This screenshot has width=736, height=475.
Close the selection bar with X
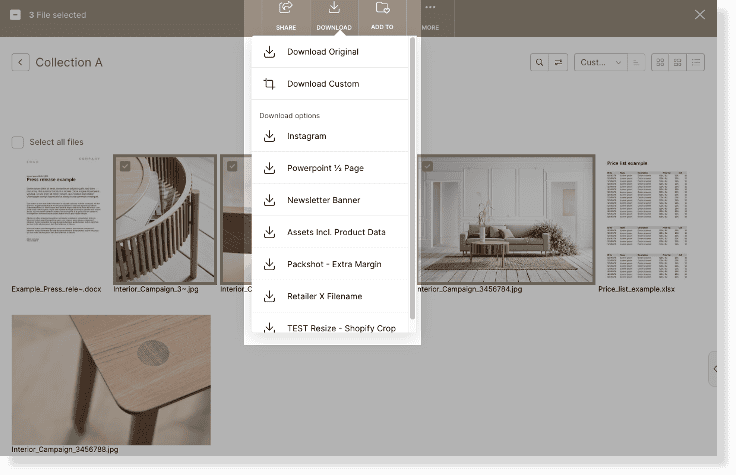pos(699,15)
